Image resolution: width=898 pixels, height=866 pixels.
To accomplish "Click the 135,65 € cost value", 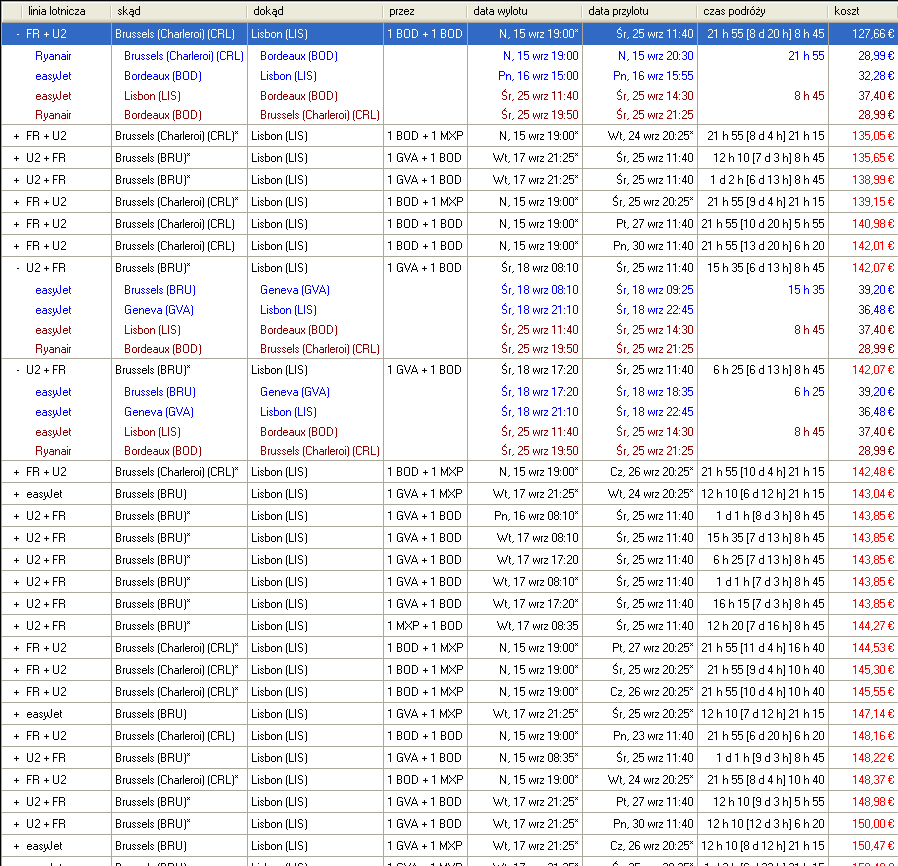I will tap(873, 158).
